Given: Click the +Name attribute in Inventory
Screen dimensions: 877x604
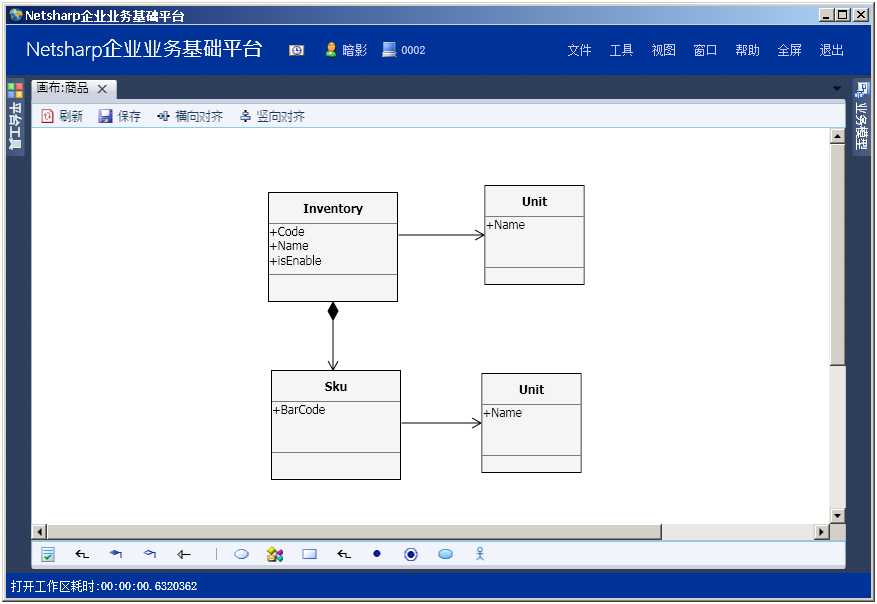Looking at the screenshot, I should pos(289,246).
